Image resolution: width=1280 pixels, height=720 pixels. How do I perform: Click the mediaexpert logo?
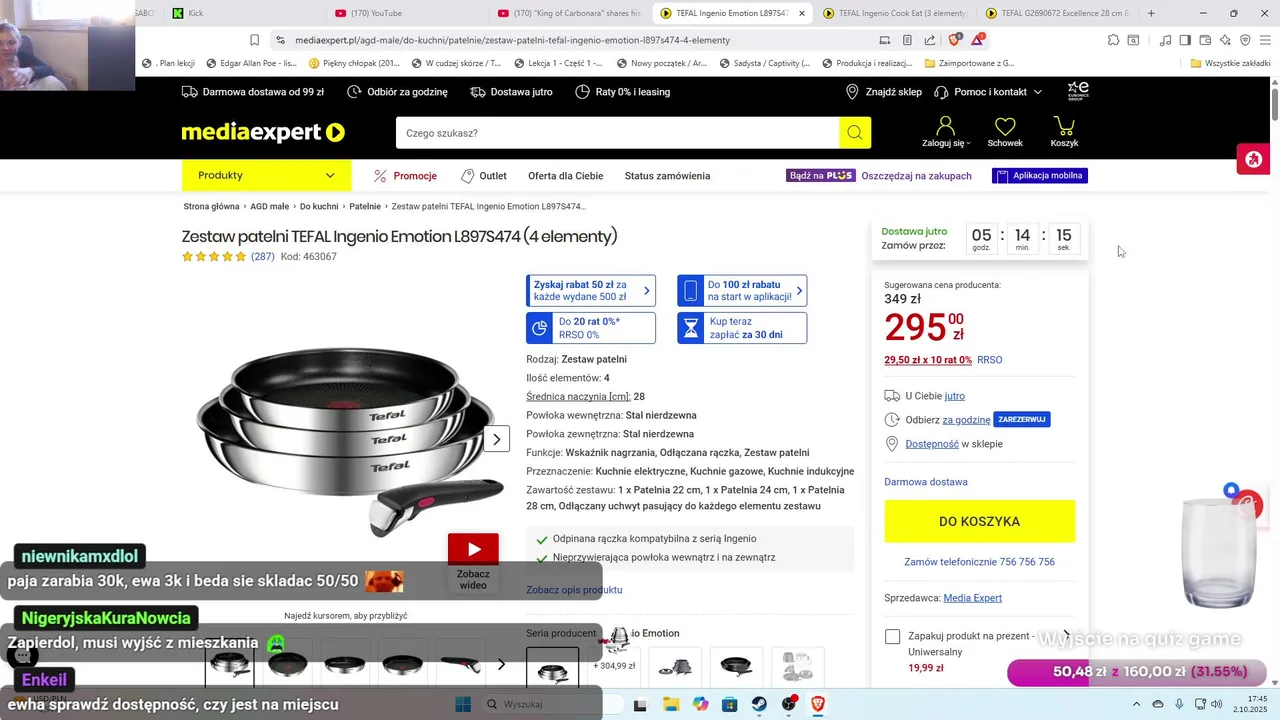pos(263,132)
